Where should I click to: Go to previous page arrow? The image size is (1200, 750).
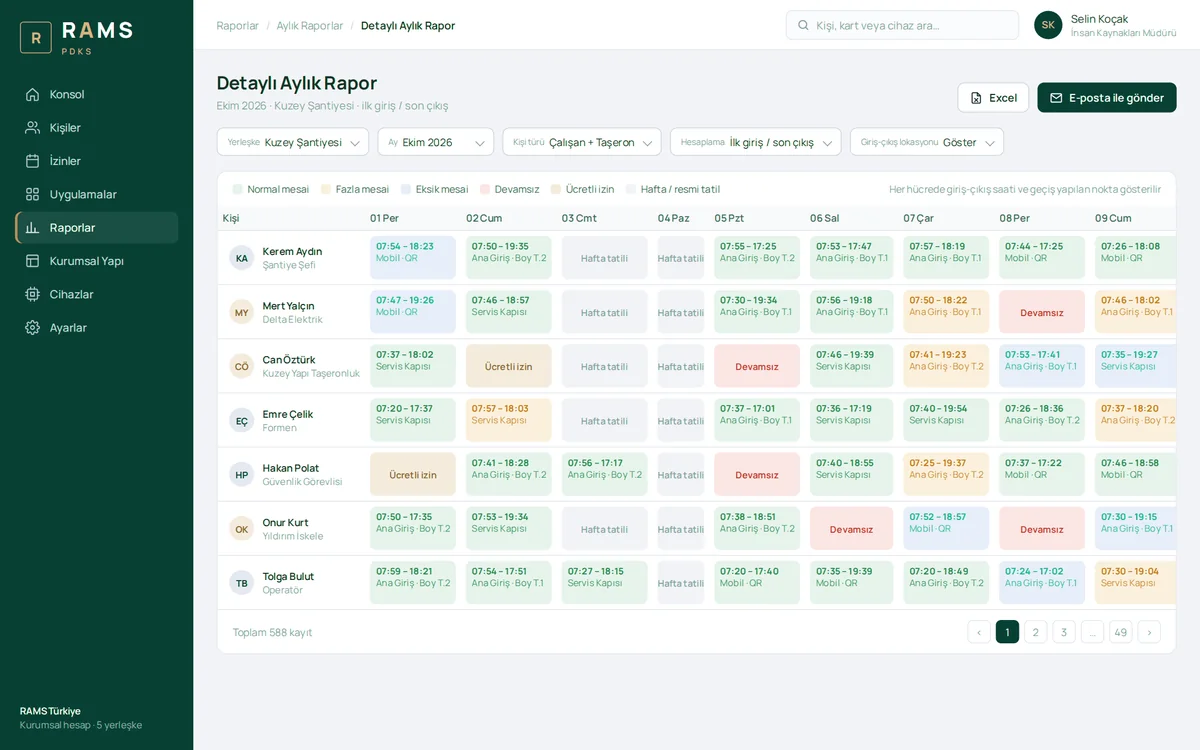[979, 632]
